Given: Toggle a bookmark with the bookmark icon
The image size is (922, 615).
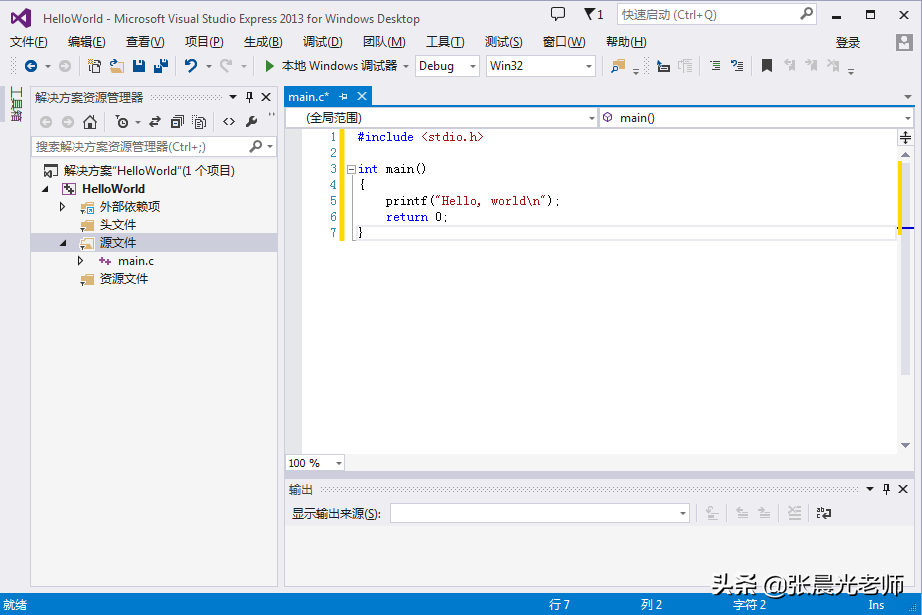Looking at the screenshot, I should 767,66.
